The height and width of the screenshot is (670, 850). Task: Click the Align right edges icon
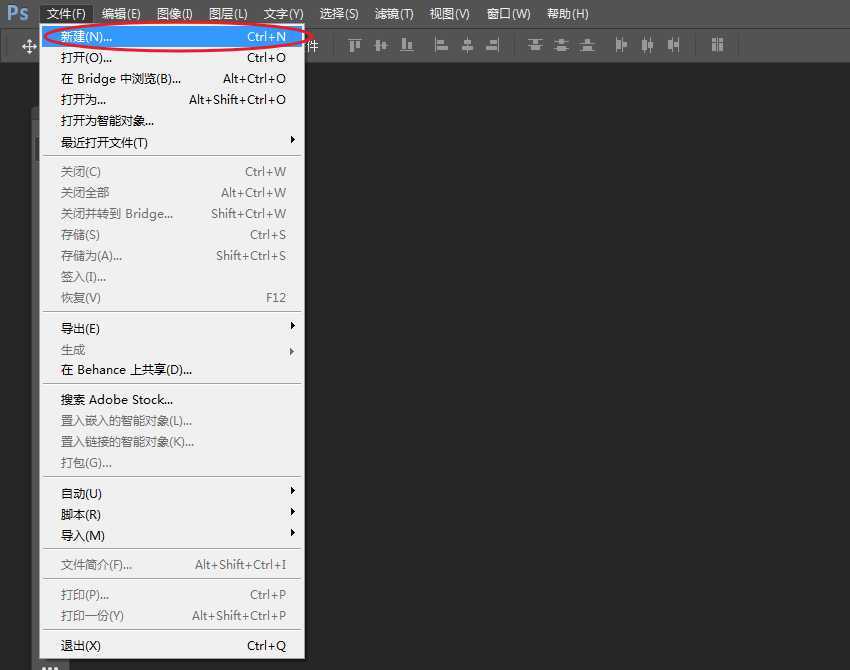493,45
